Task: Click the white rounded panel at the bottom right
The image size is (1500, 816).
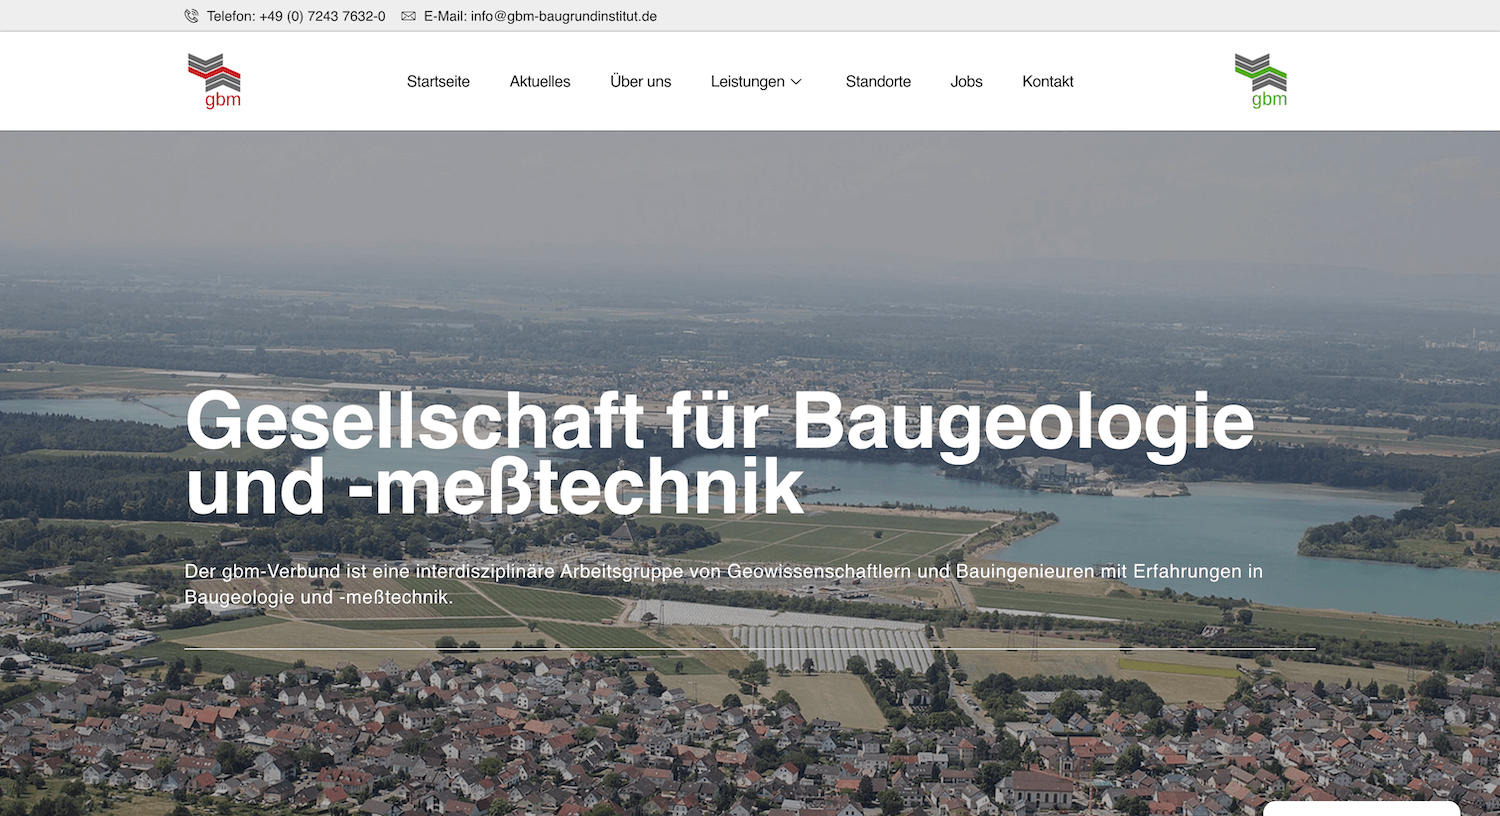Action: 1361,808
